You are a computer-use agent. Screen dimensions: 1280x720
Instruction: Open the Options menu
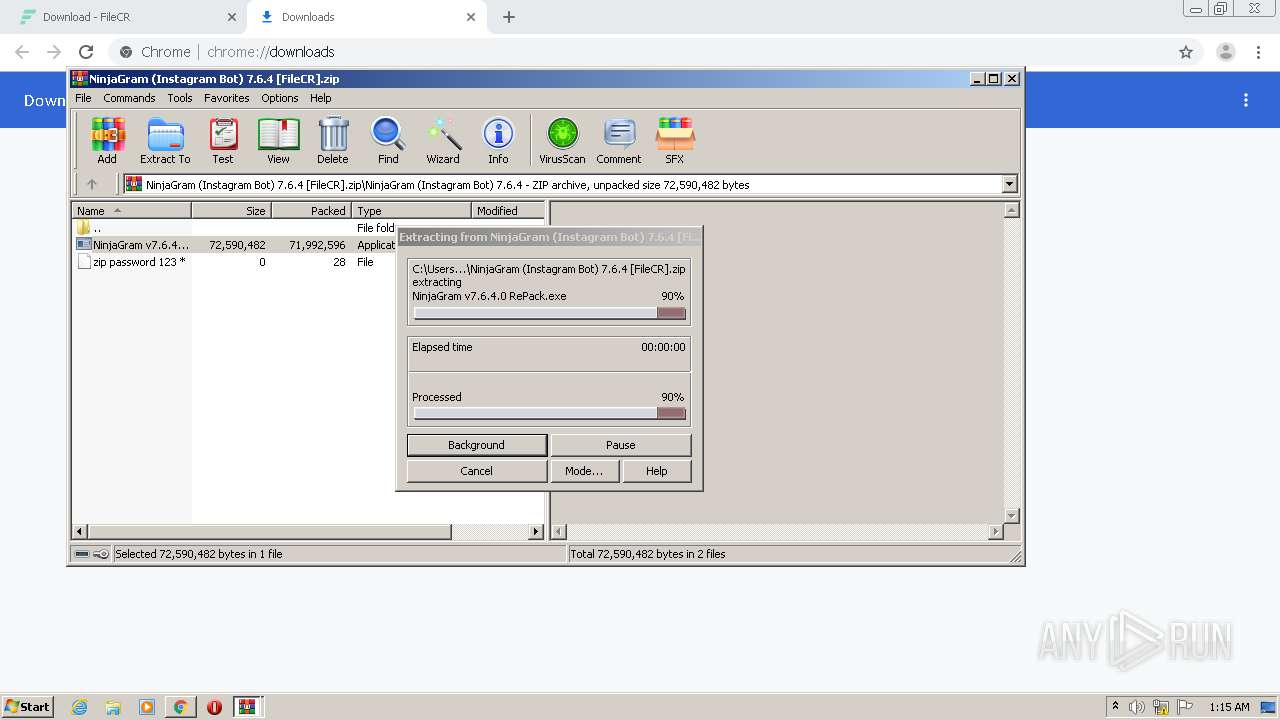click(280, 98)
